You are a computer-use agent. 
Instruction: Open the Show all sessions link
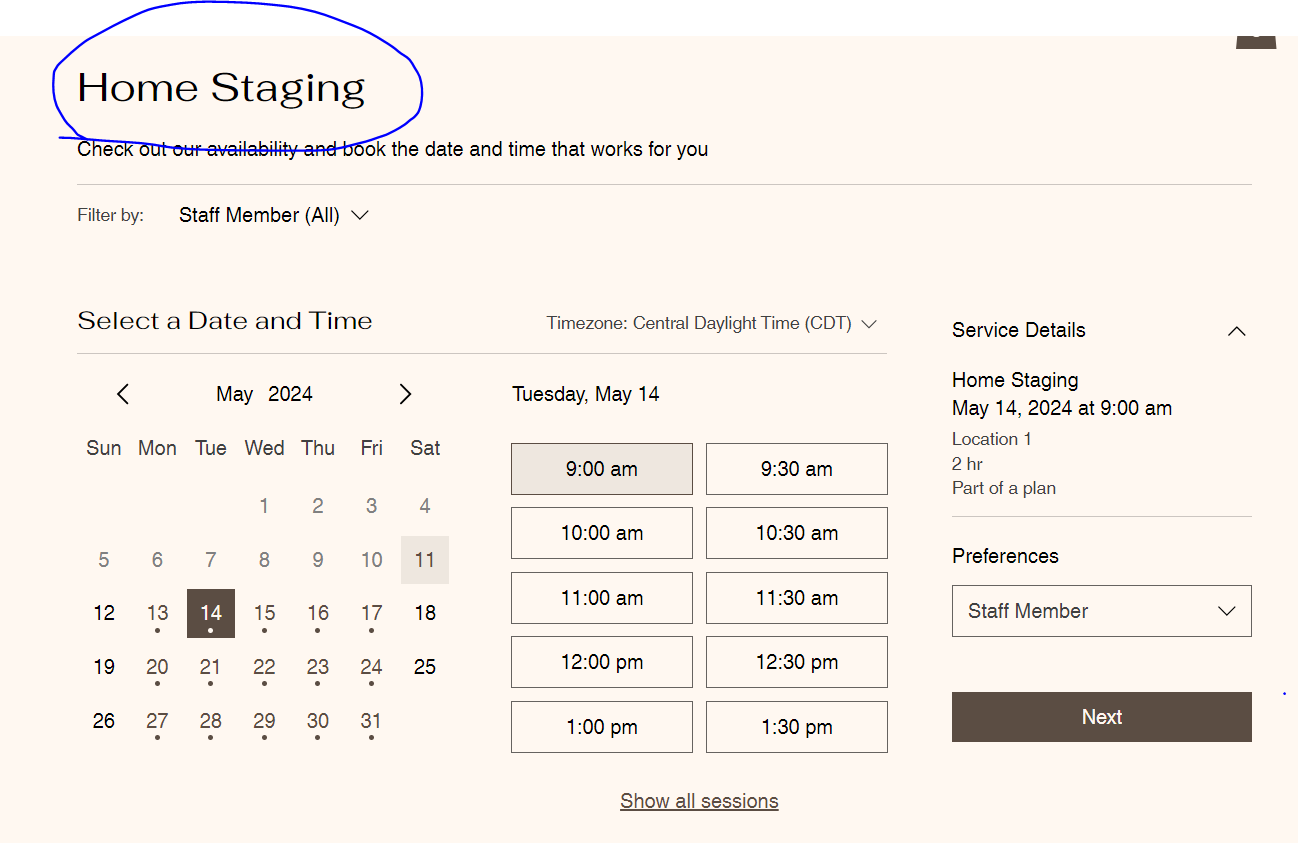point(699,801)
